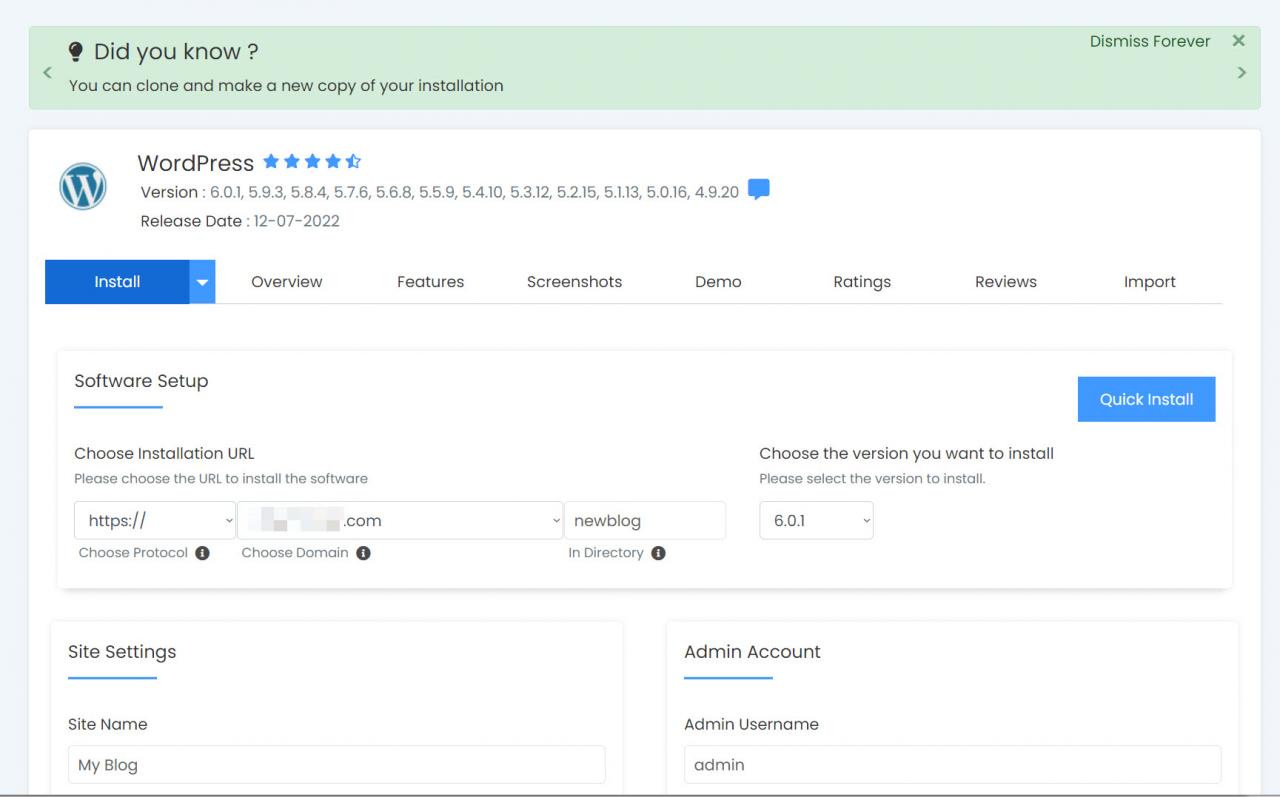Select the Install tab
Image resolution: width=1280 pixels, height=797 pixels.
tap(117, 282)
